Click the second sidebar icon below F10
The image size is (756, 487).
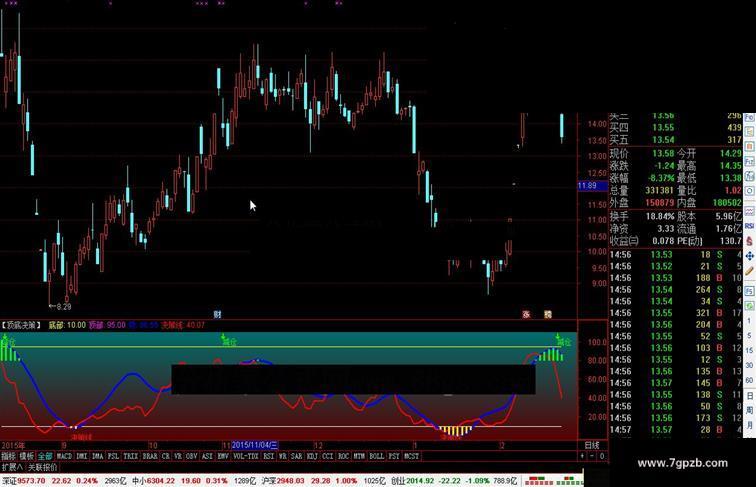(749, 132)
